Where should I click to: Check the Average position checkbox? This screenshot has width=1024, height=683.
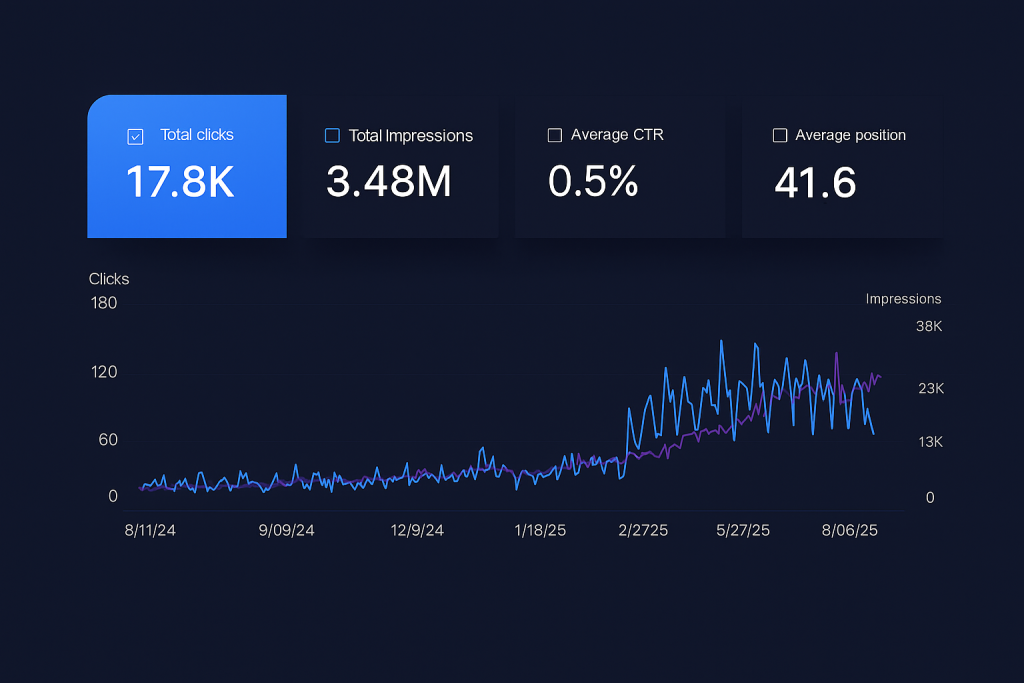779,135
